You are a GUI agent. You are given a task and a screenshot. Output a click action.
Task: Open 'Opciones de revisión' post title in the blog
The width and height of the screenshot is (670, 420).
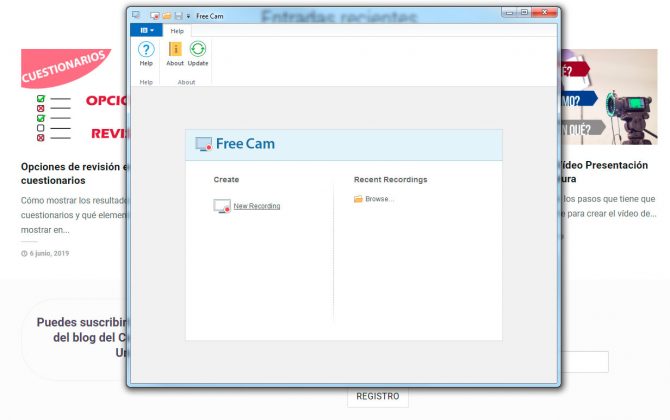click(74, 173)
